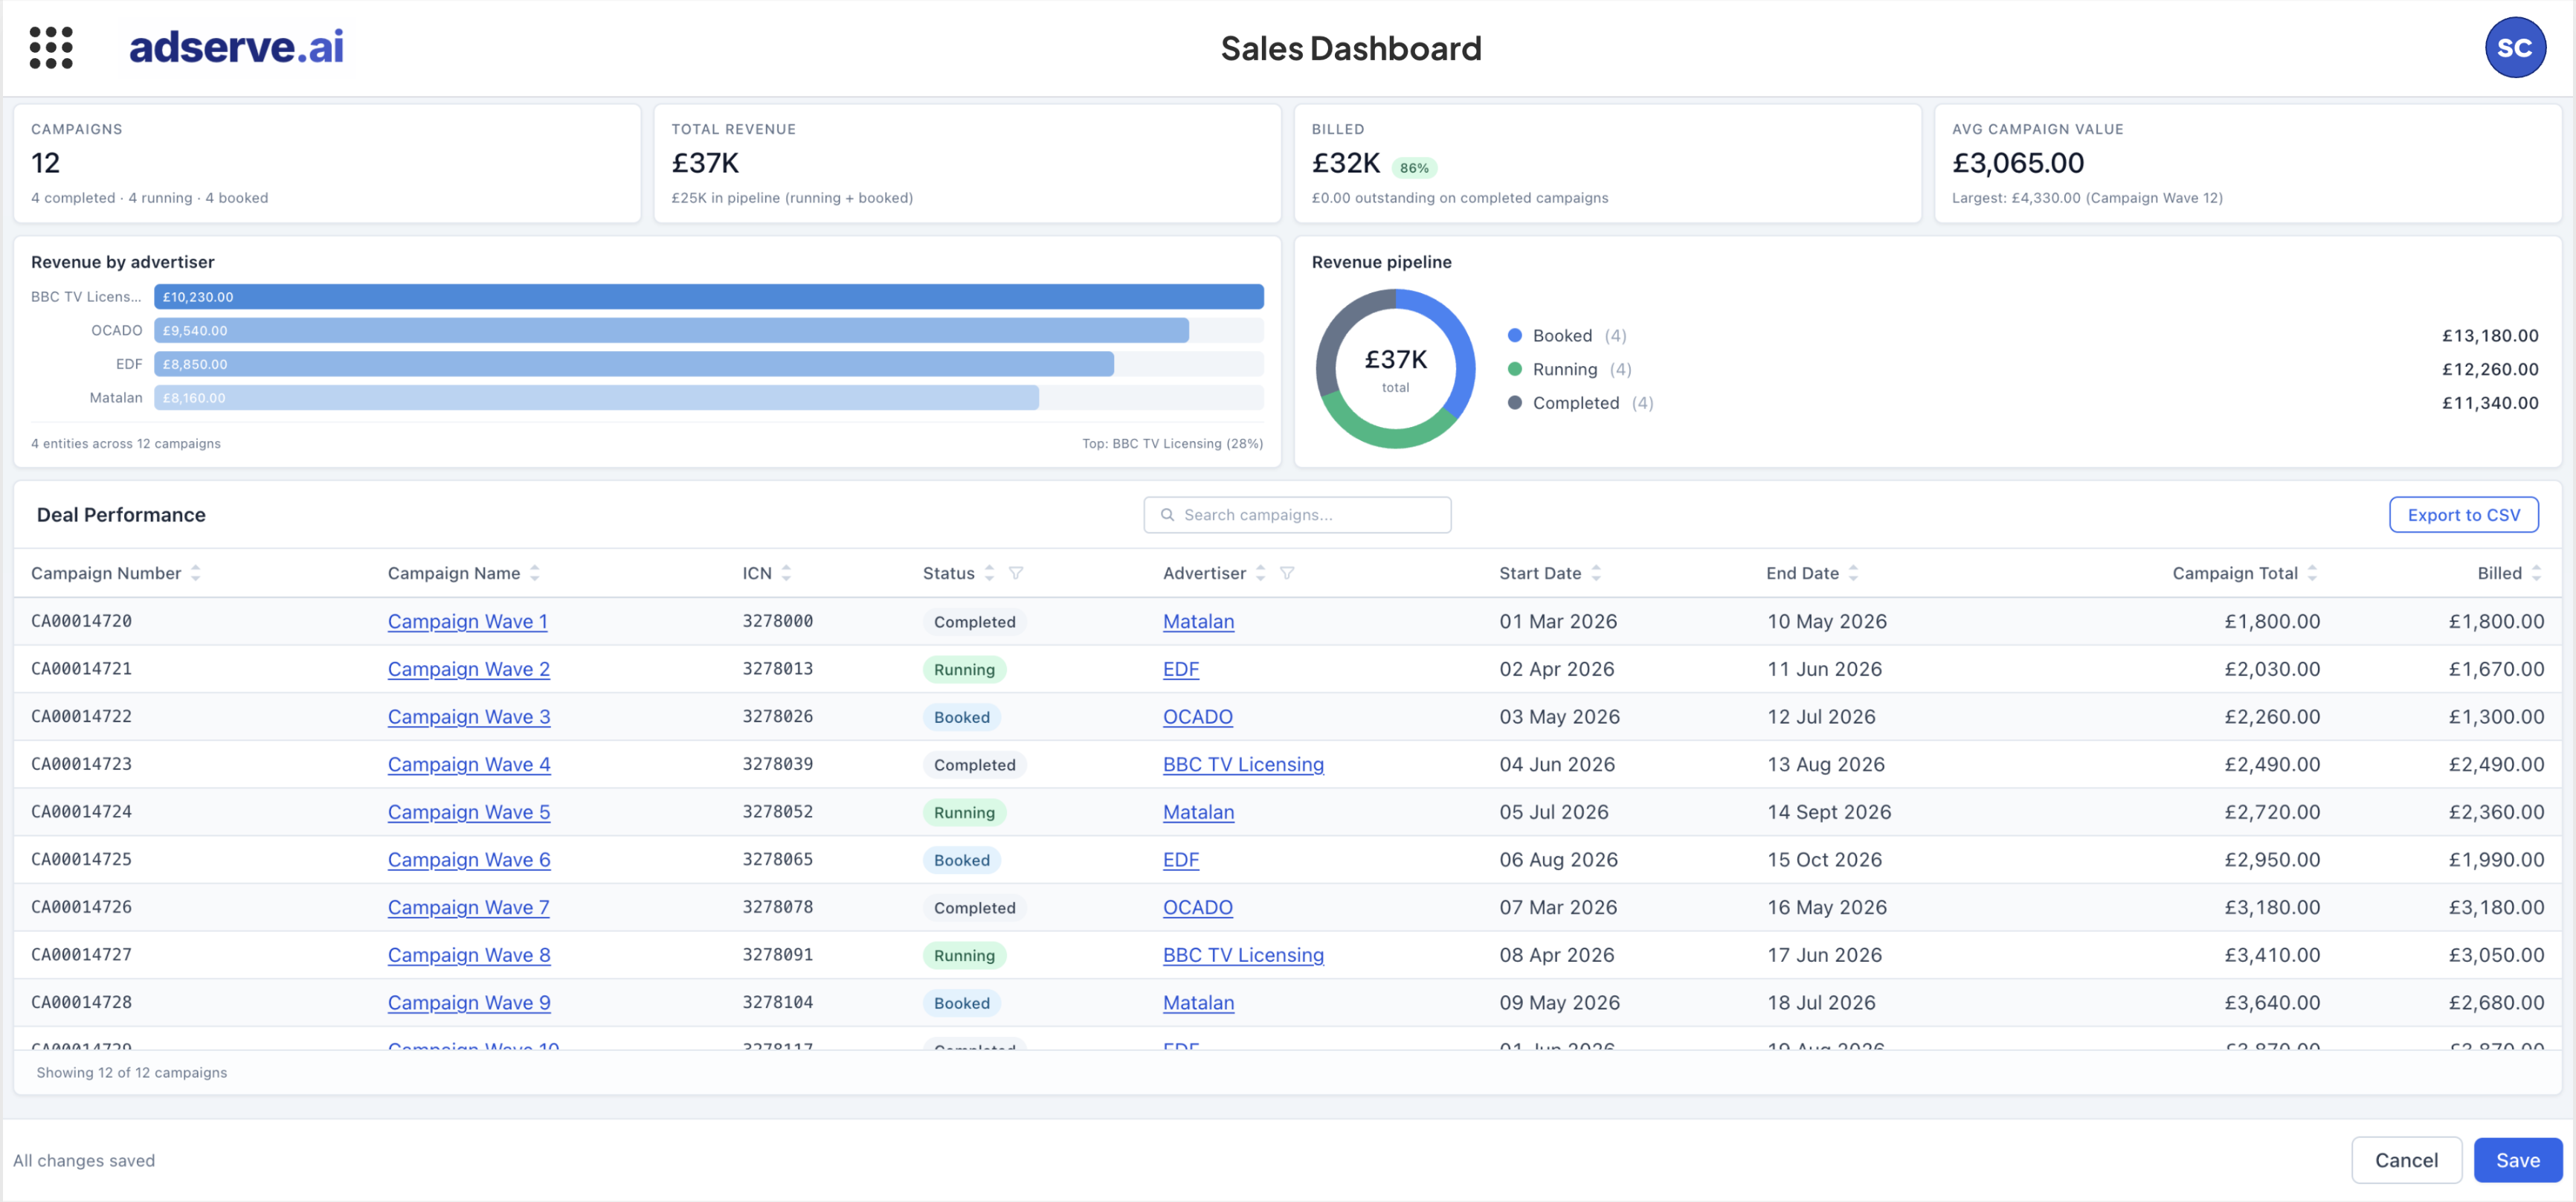
Task: Click the BBC TV Licensing revenue bar
Action: tap(709, 297)
